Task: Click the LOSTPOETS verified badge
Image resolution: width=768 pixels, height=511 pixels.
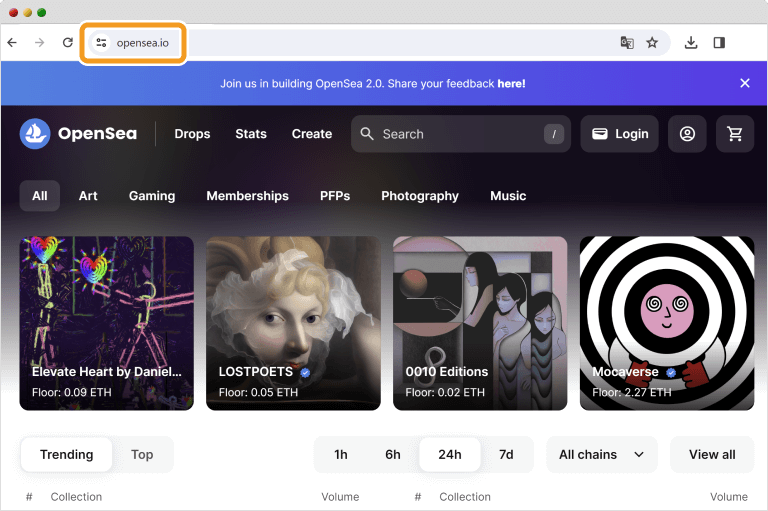Action: (305, 373)
